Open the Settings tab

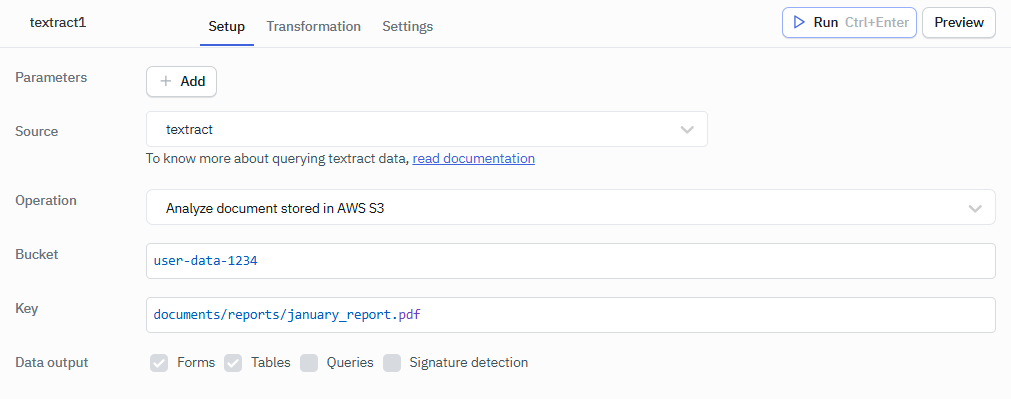(407, 26)
